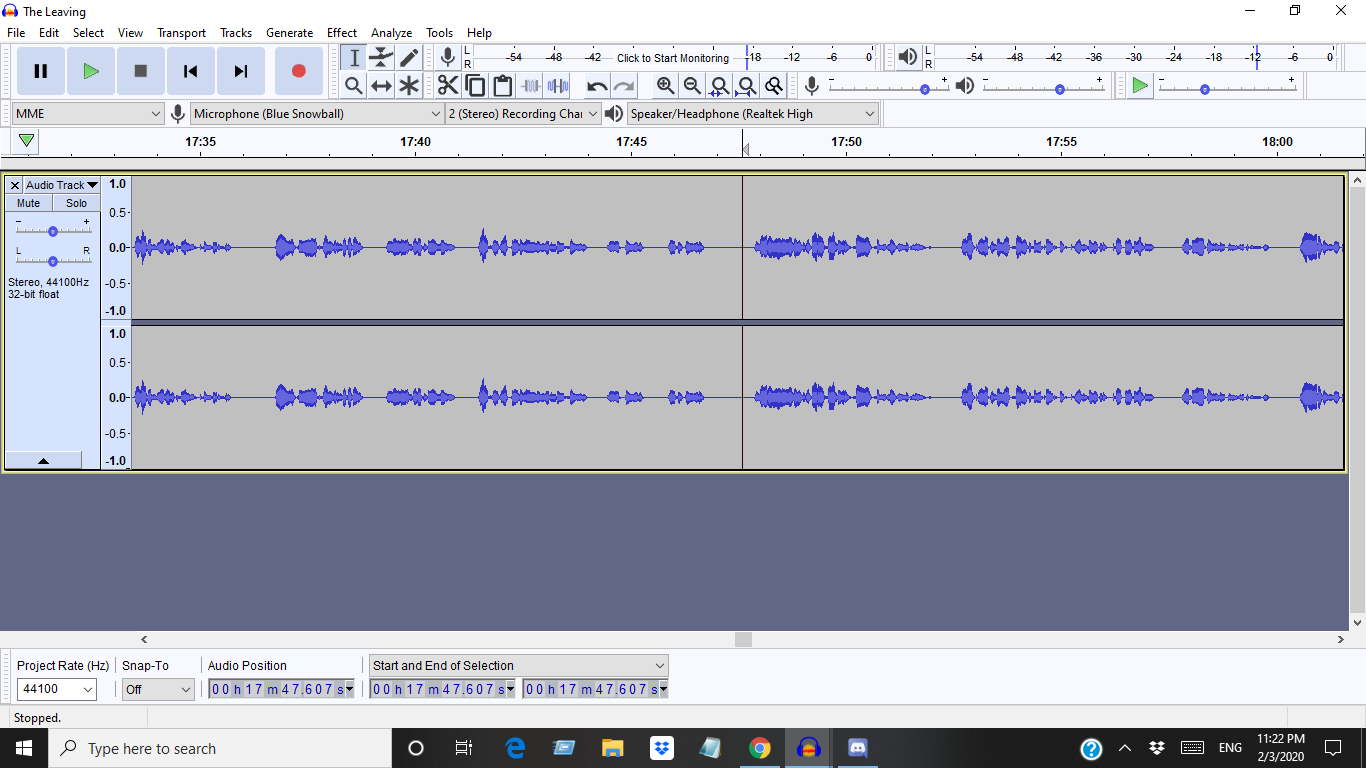This screenshot has width=1366, height=768.
Task: Select the Envelope tool
Action: [x=381, y=58]
